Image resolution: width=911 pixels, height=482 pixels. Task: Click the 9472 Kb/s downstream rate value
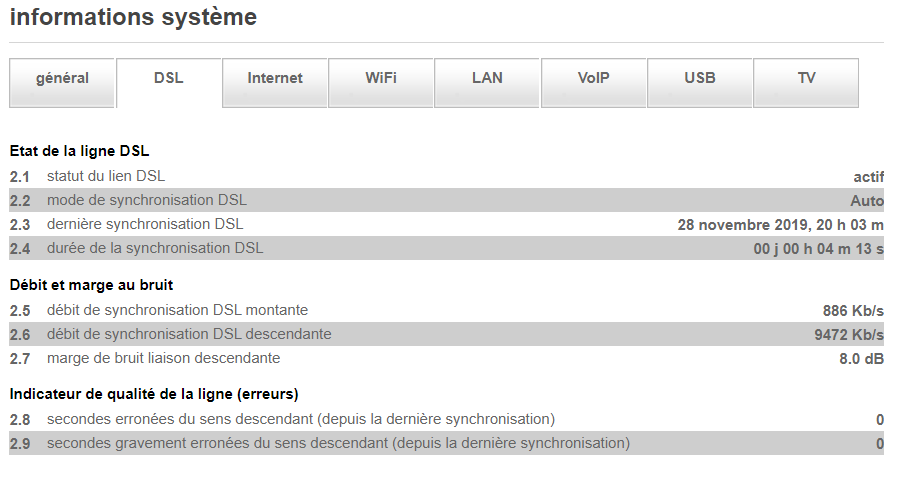pos(849,335)
